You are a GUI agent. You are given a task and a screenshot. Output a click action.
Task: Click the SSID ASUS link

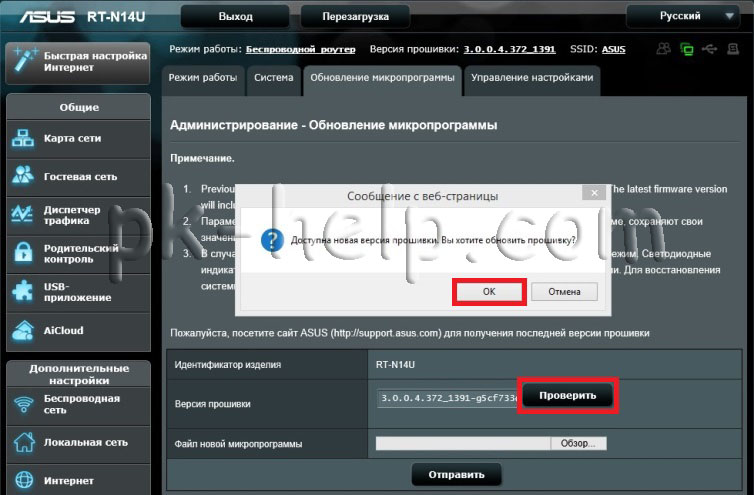[614, 49]
